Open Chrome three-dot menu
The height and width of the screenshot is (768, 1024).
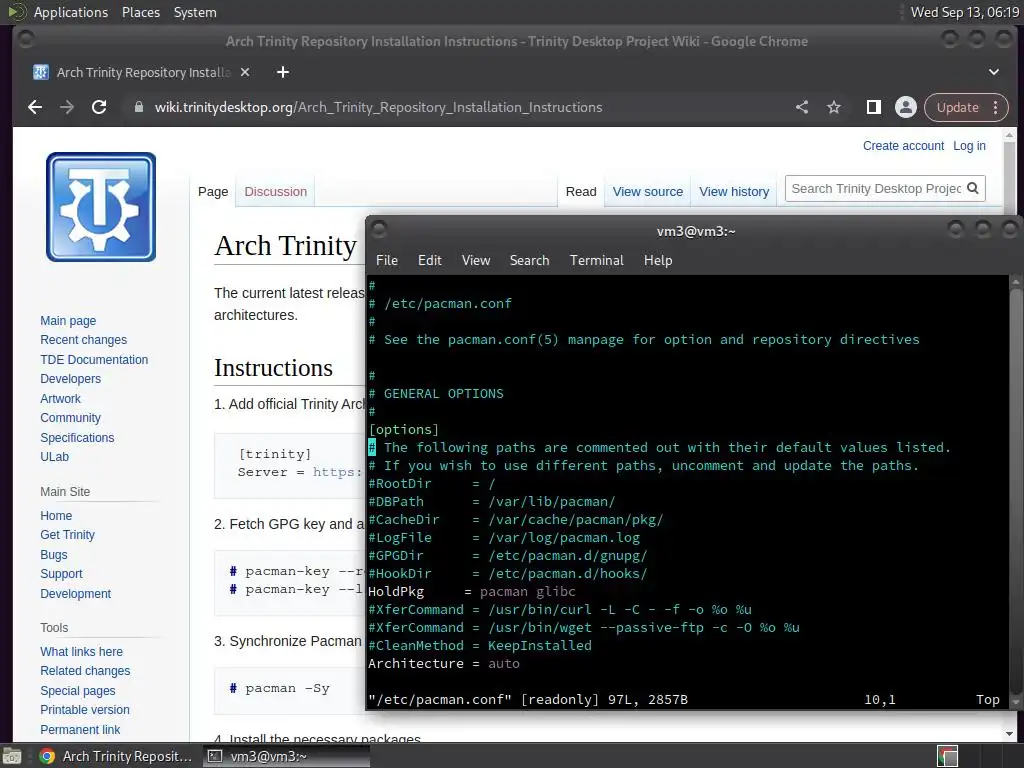(x=995, y=107)
